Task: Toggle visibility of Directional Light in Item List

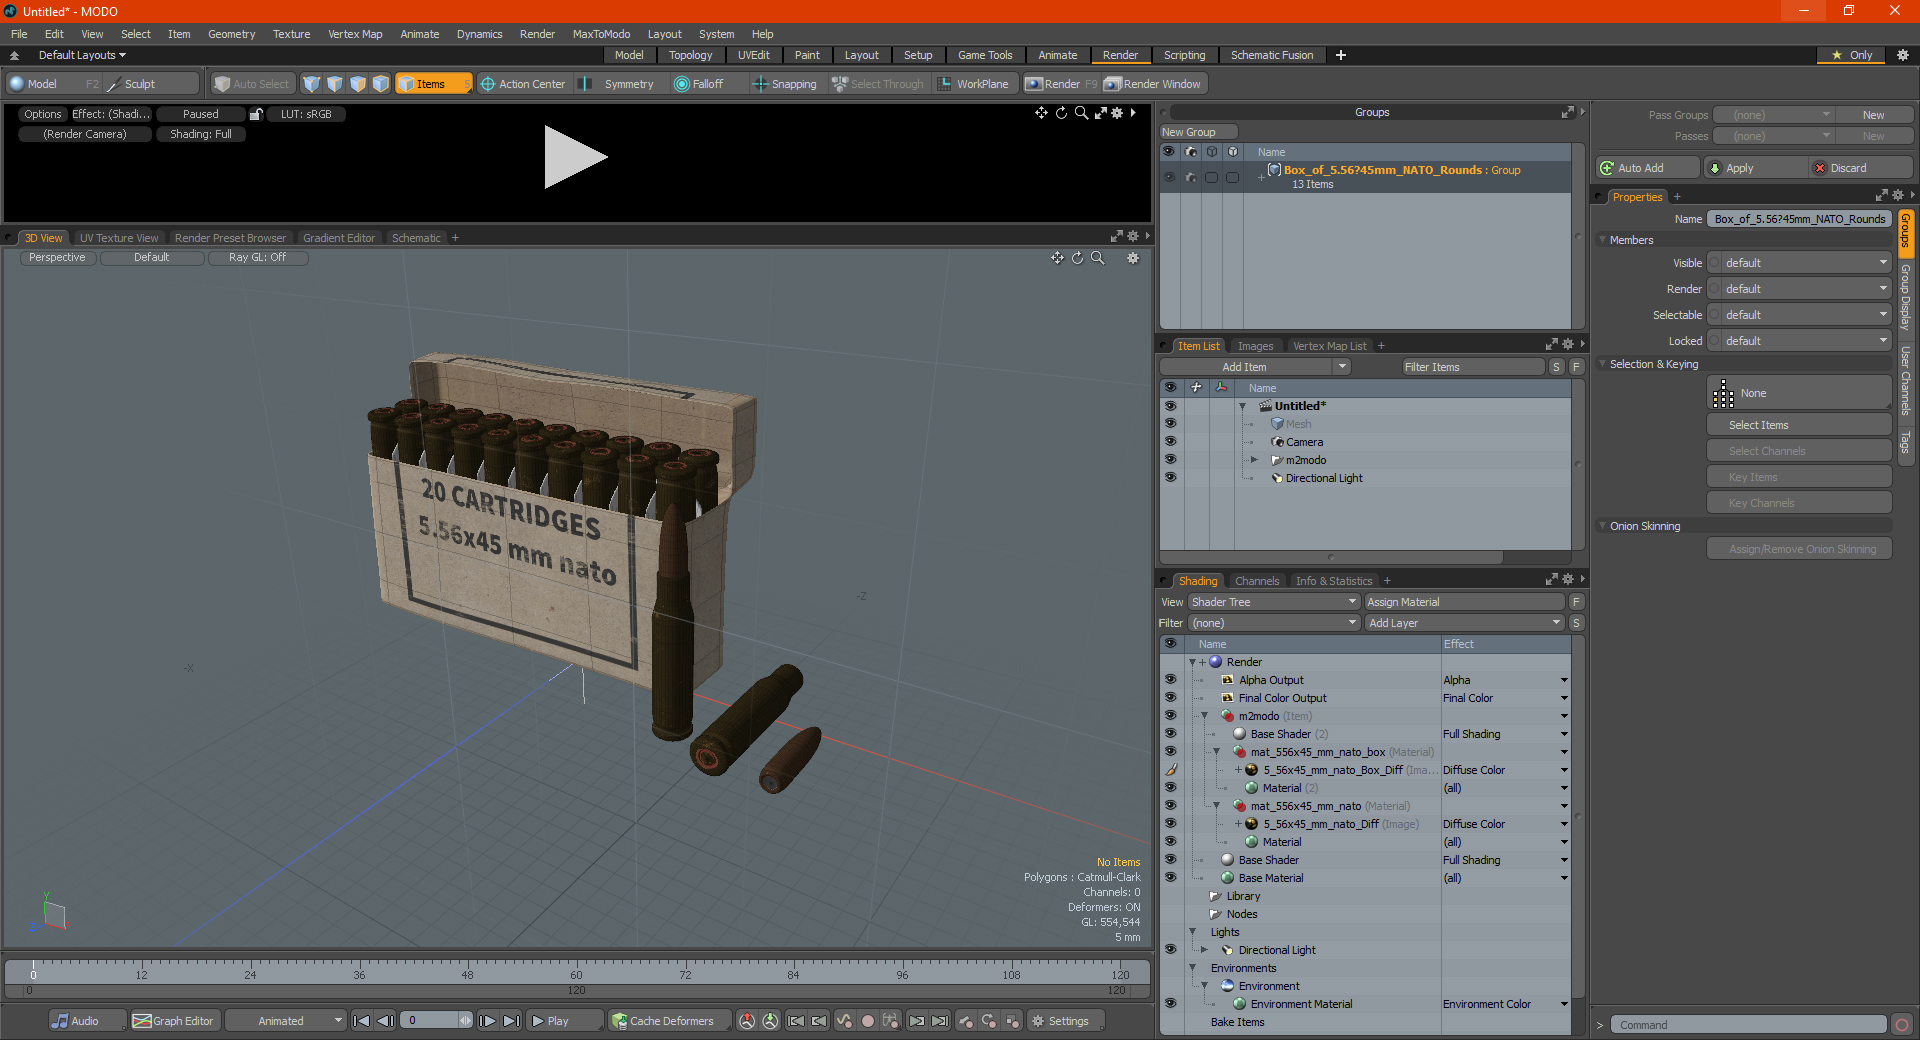Action: tap(1170, 478)
